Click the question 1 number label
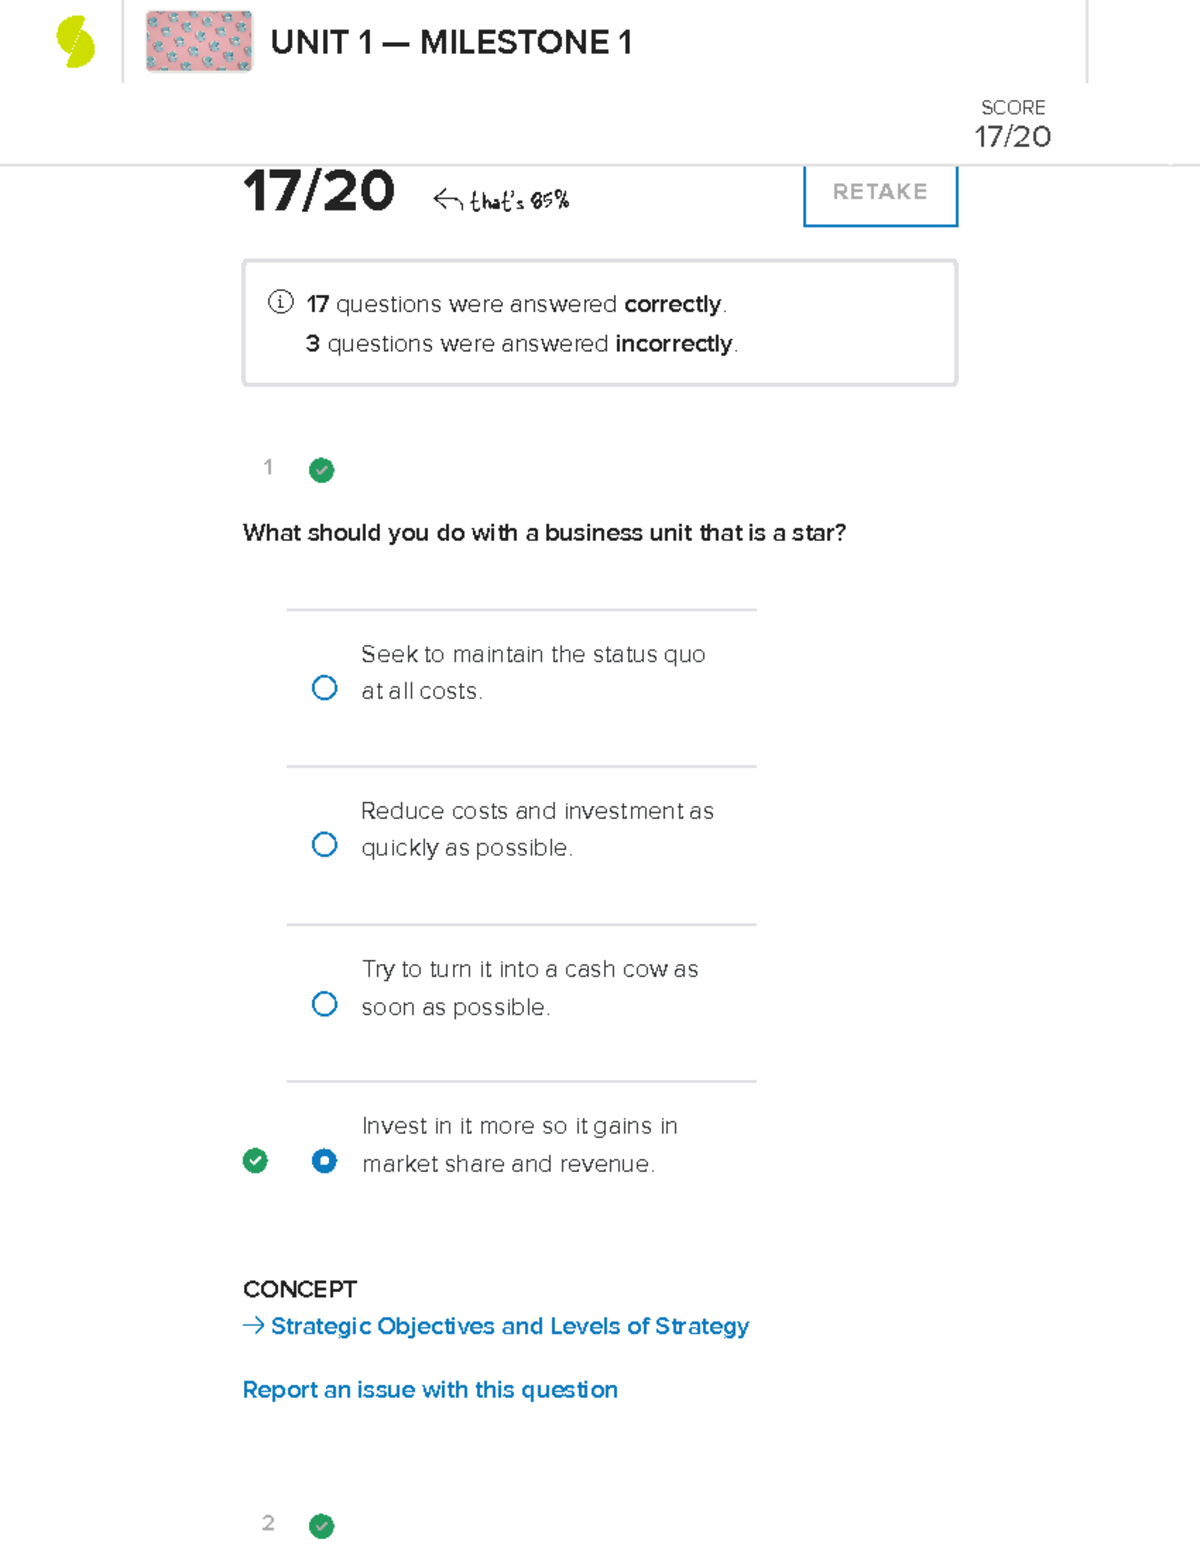The image size is (1200, 1553). pyautogui.click(x=268, y=468)
